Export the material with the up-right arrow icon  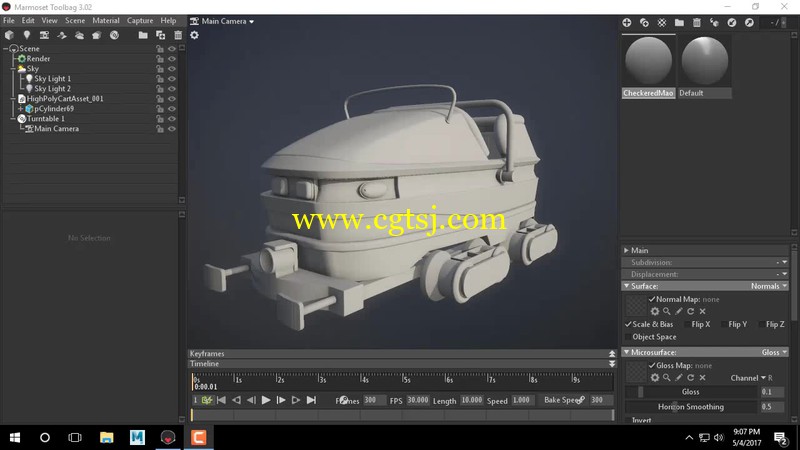(749, 22)
